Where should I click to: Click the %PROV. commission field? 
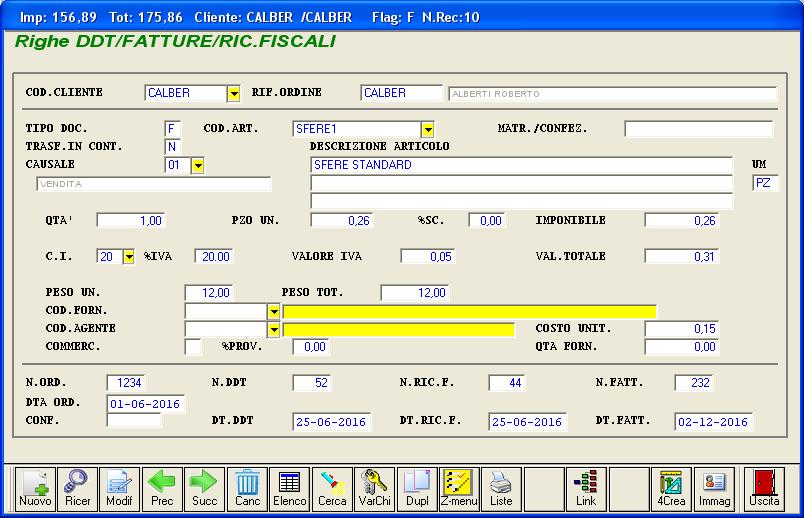click(x=311, y=347)
